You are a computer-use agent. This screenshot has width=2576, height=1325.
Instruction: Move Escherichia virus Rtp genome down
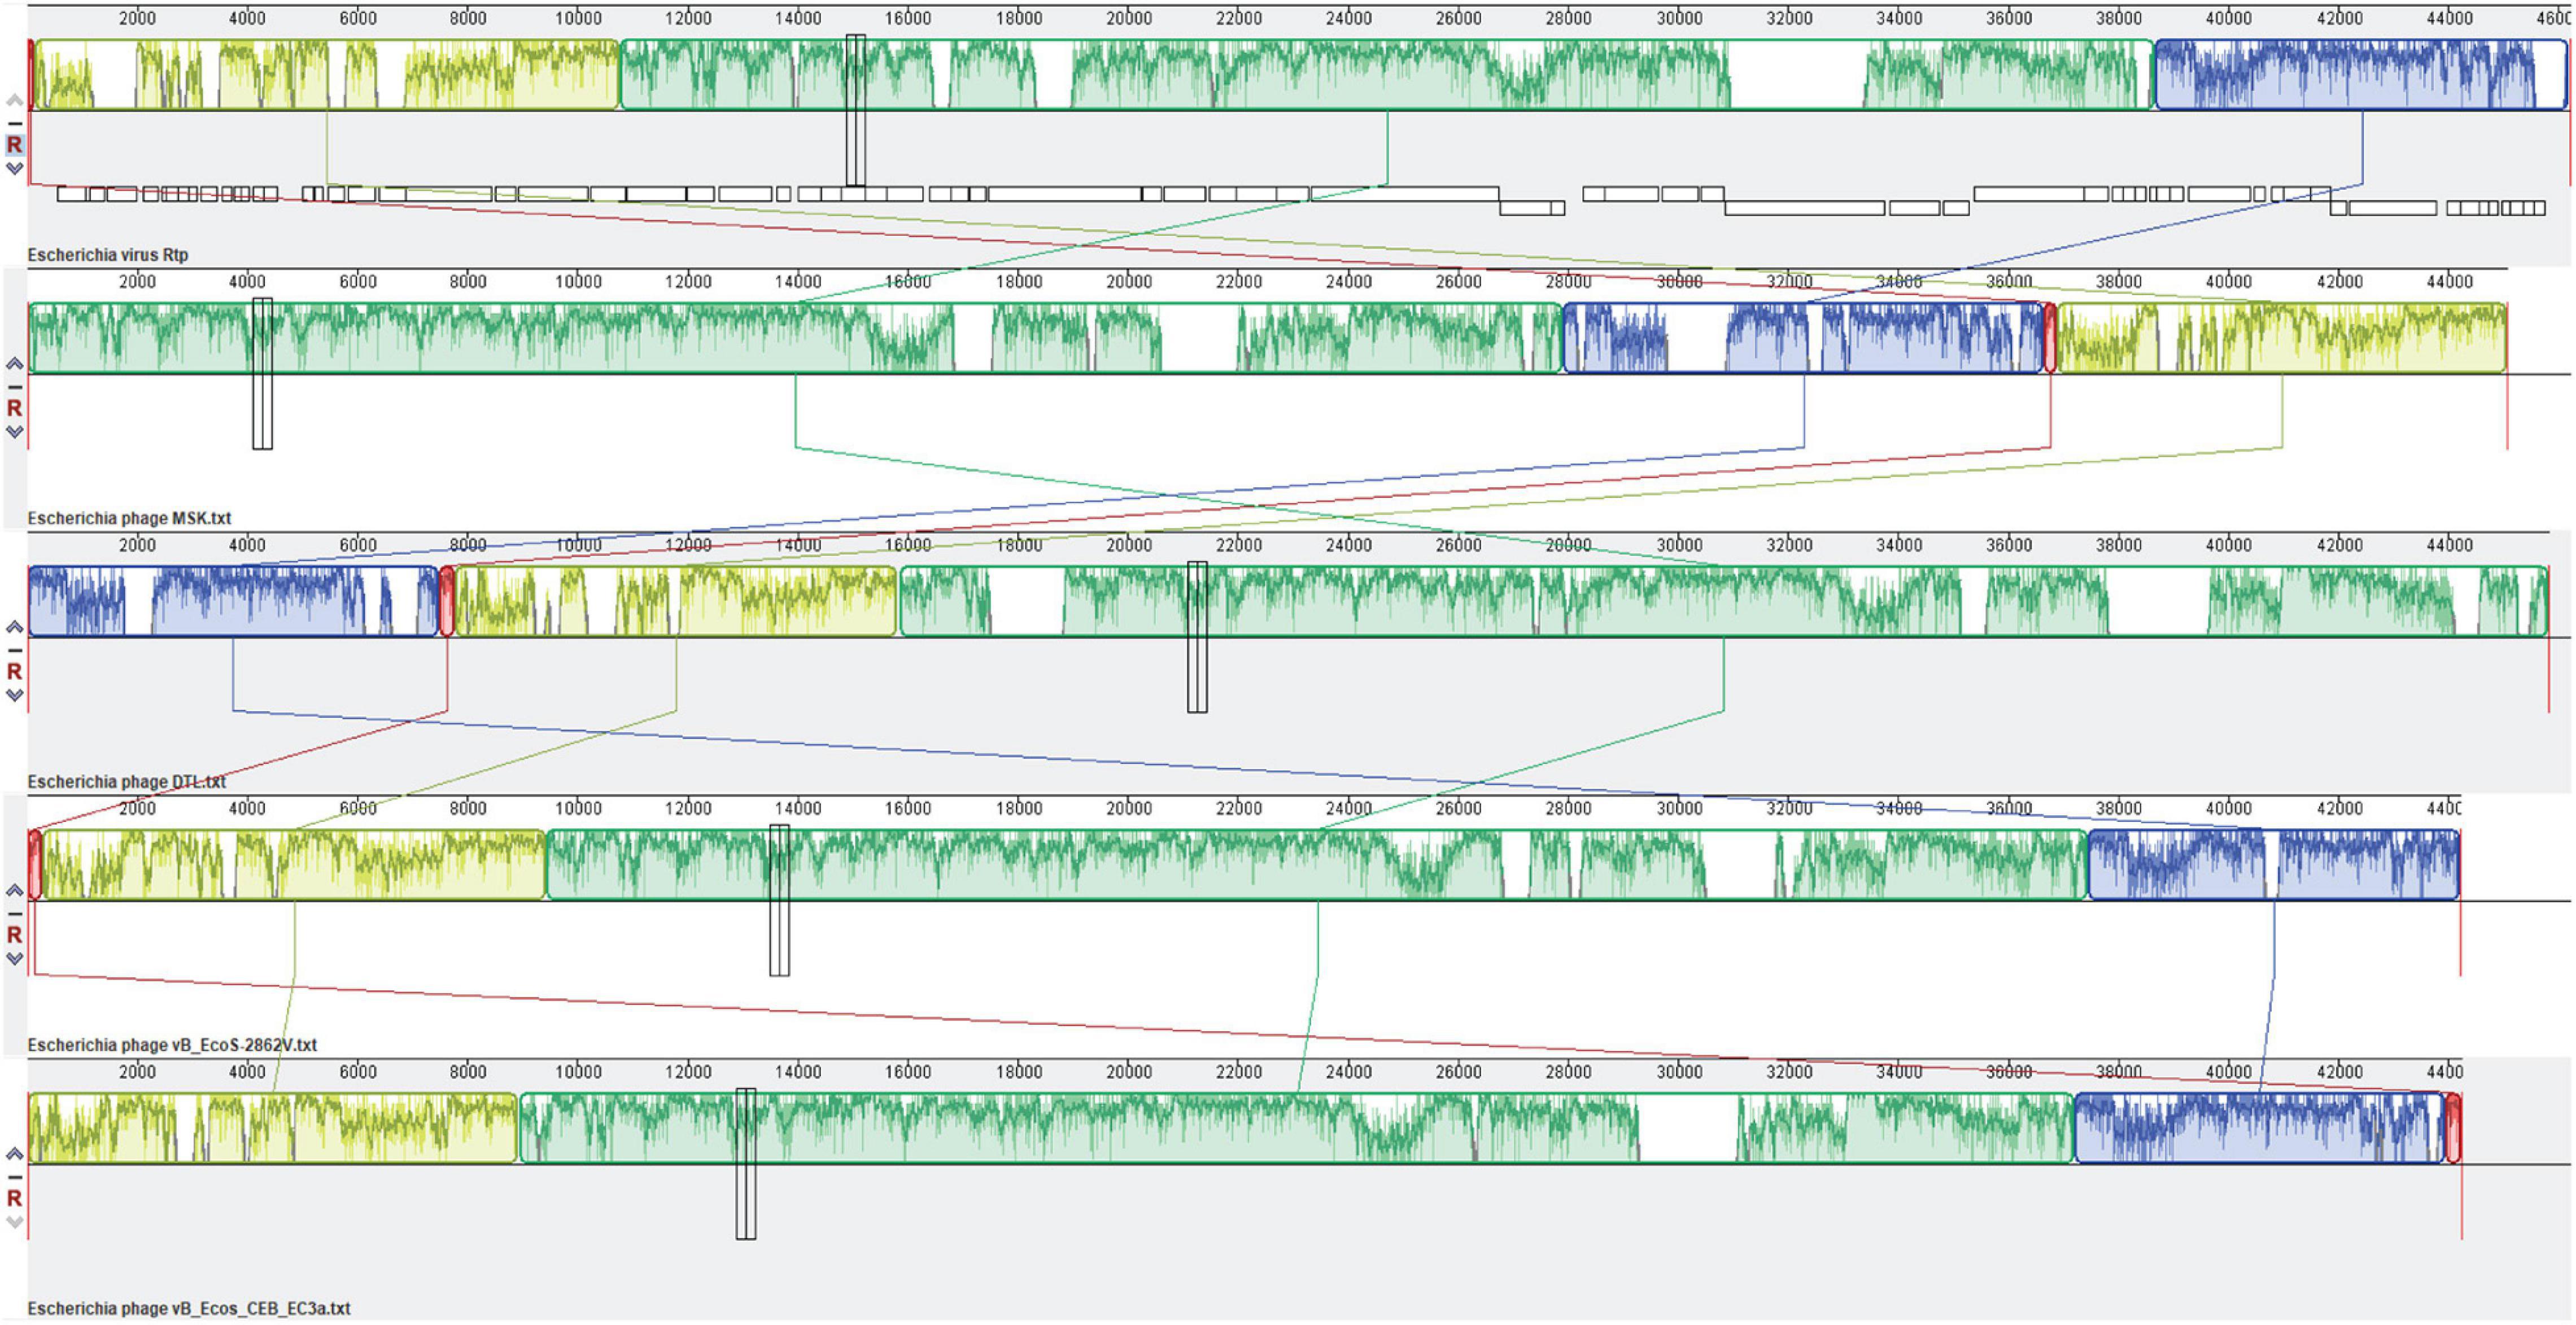click(x=14, y=168)
